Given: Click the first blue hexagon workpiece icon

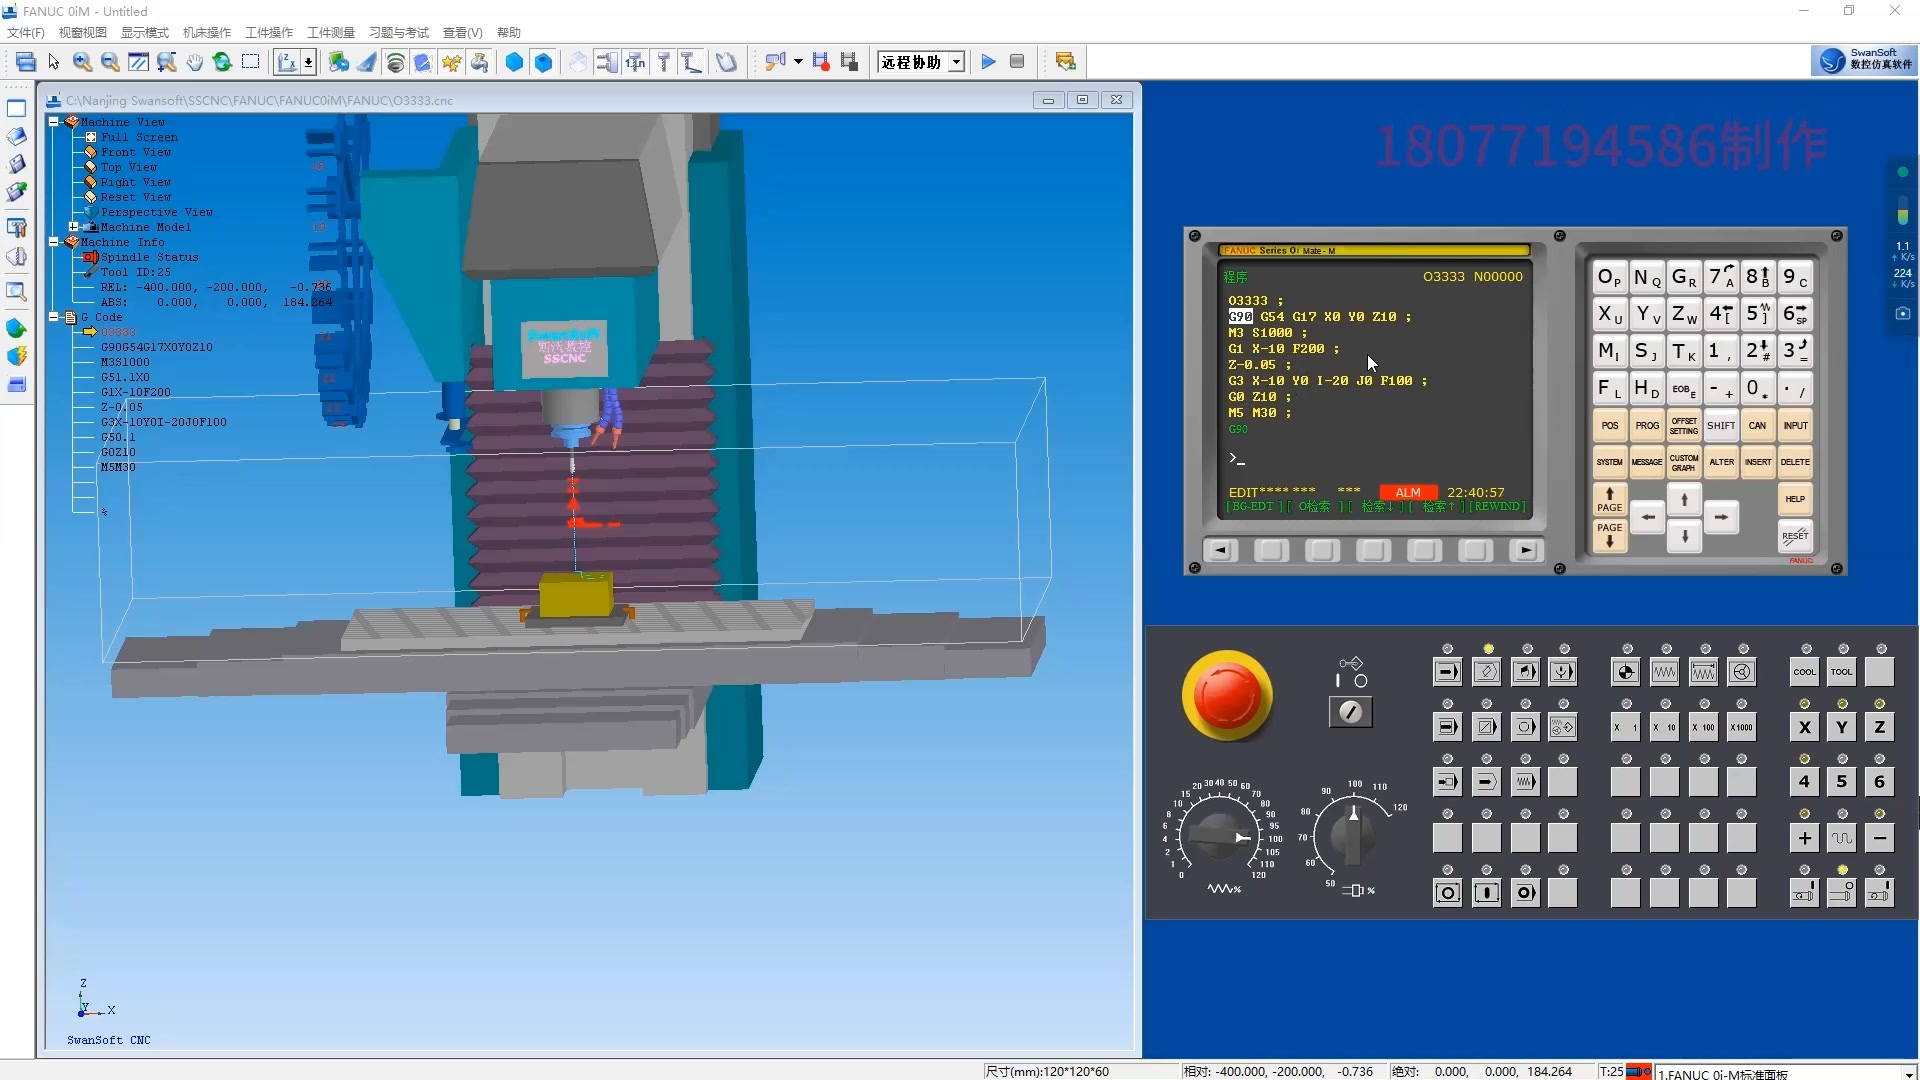Looking at the screenshot, I should pos(514,62).
